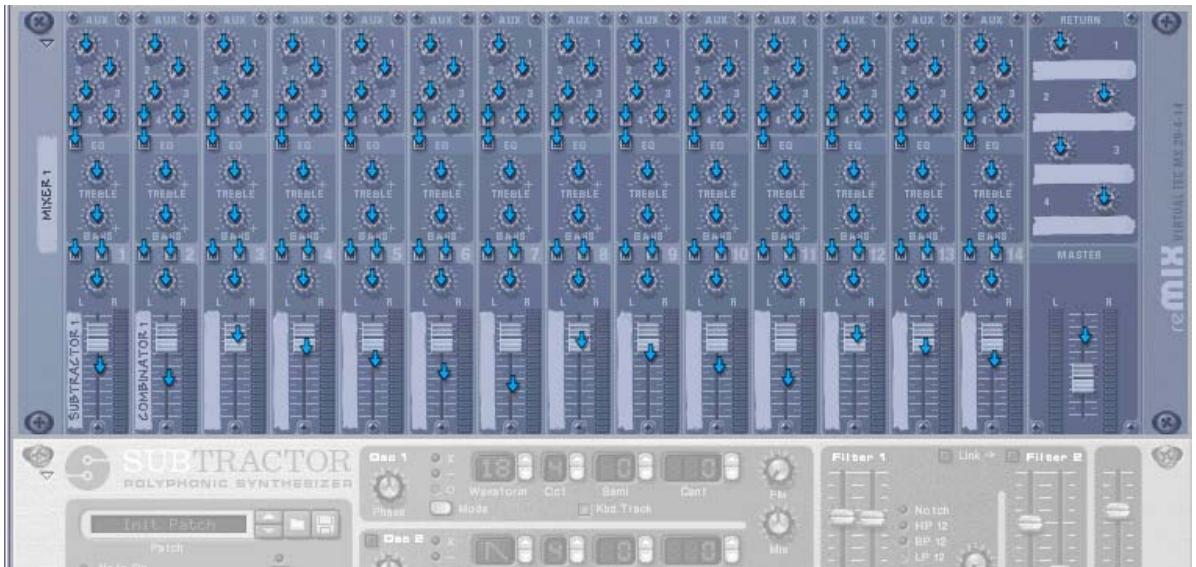The image size is (1196, 567).
Task: Click the Subtractor Osc Mix knob
Action: pyautogui.click(x=777, y=523)
